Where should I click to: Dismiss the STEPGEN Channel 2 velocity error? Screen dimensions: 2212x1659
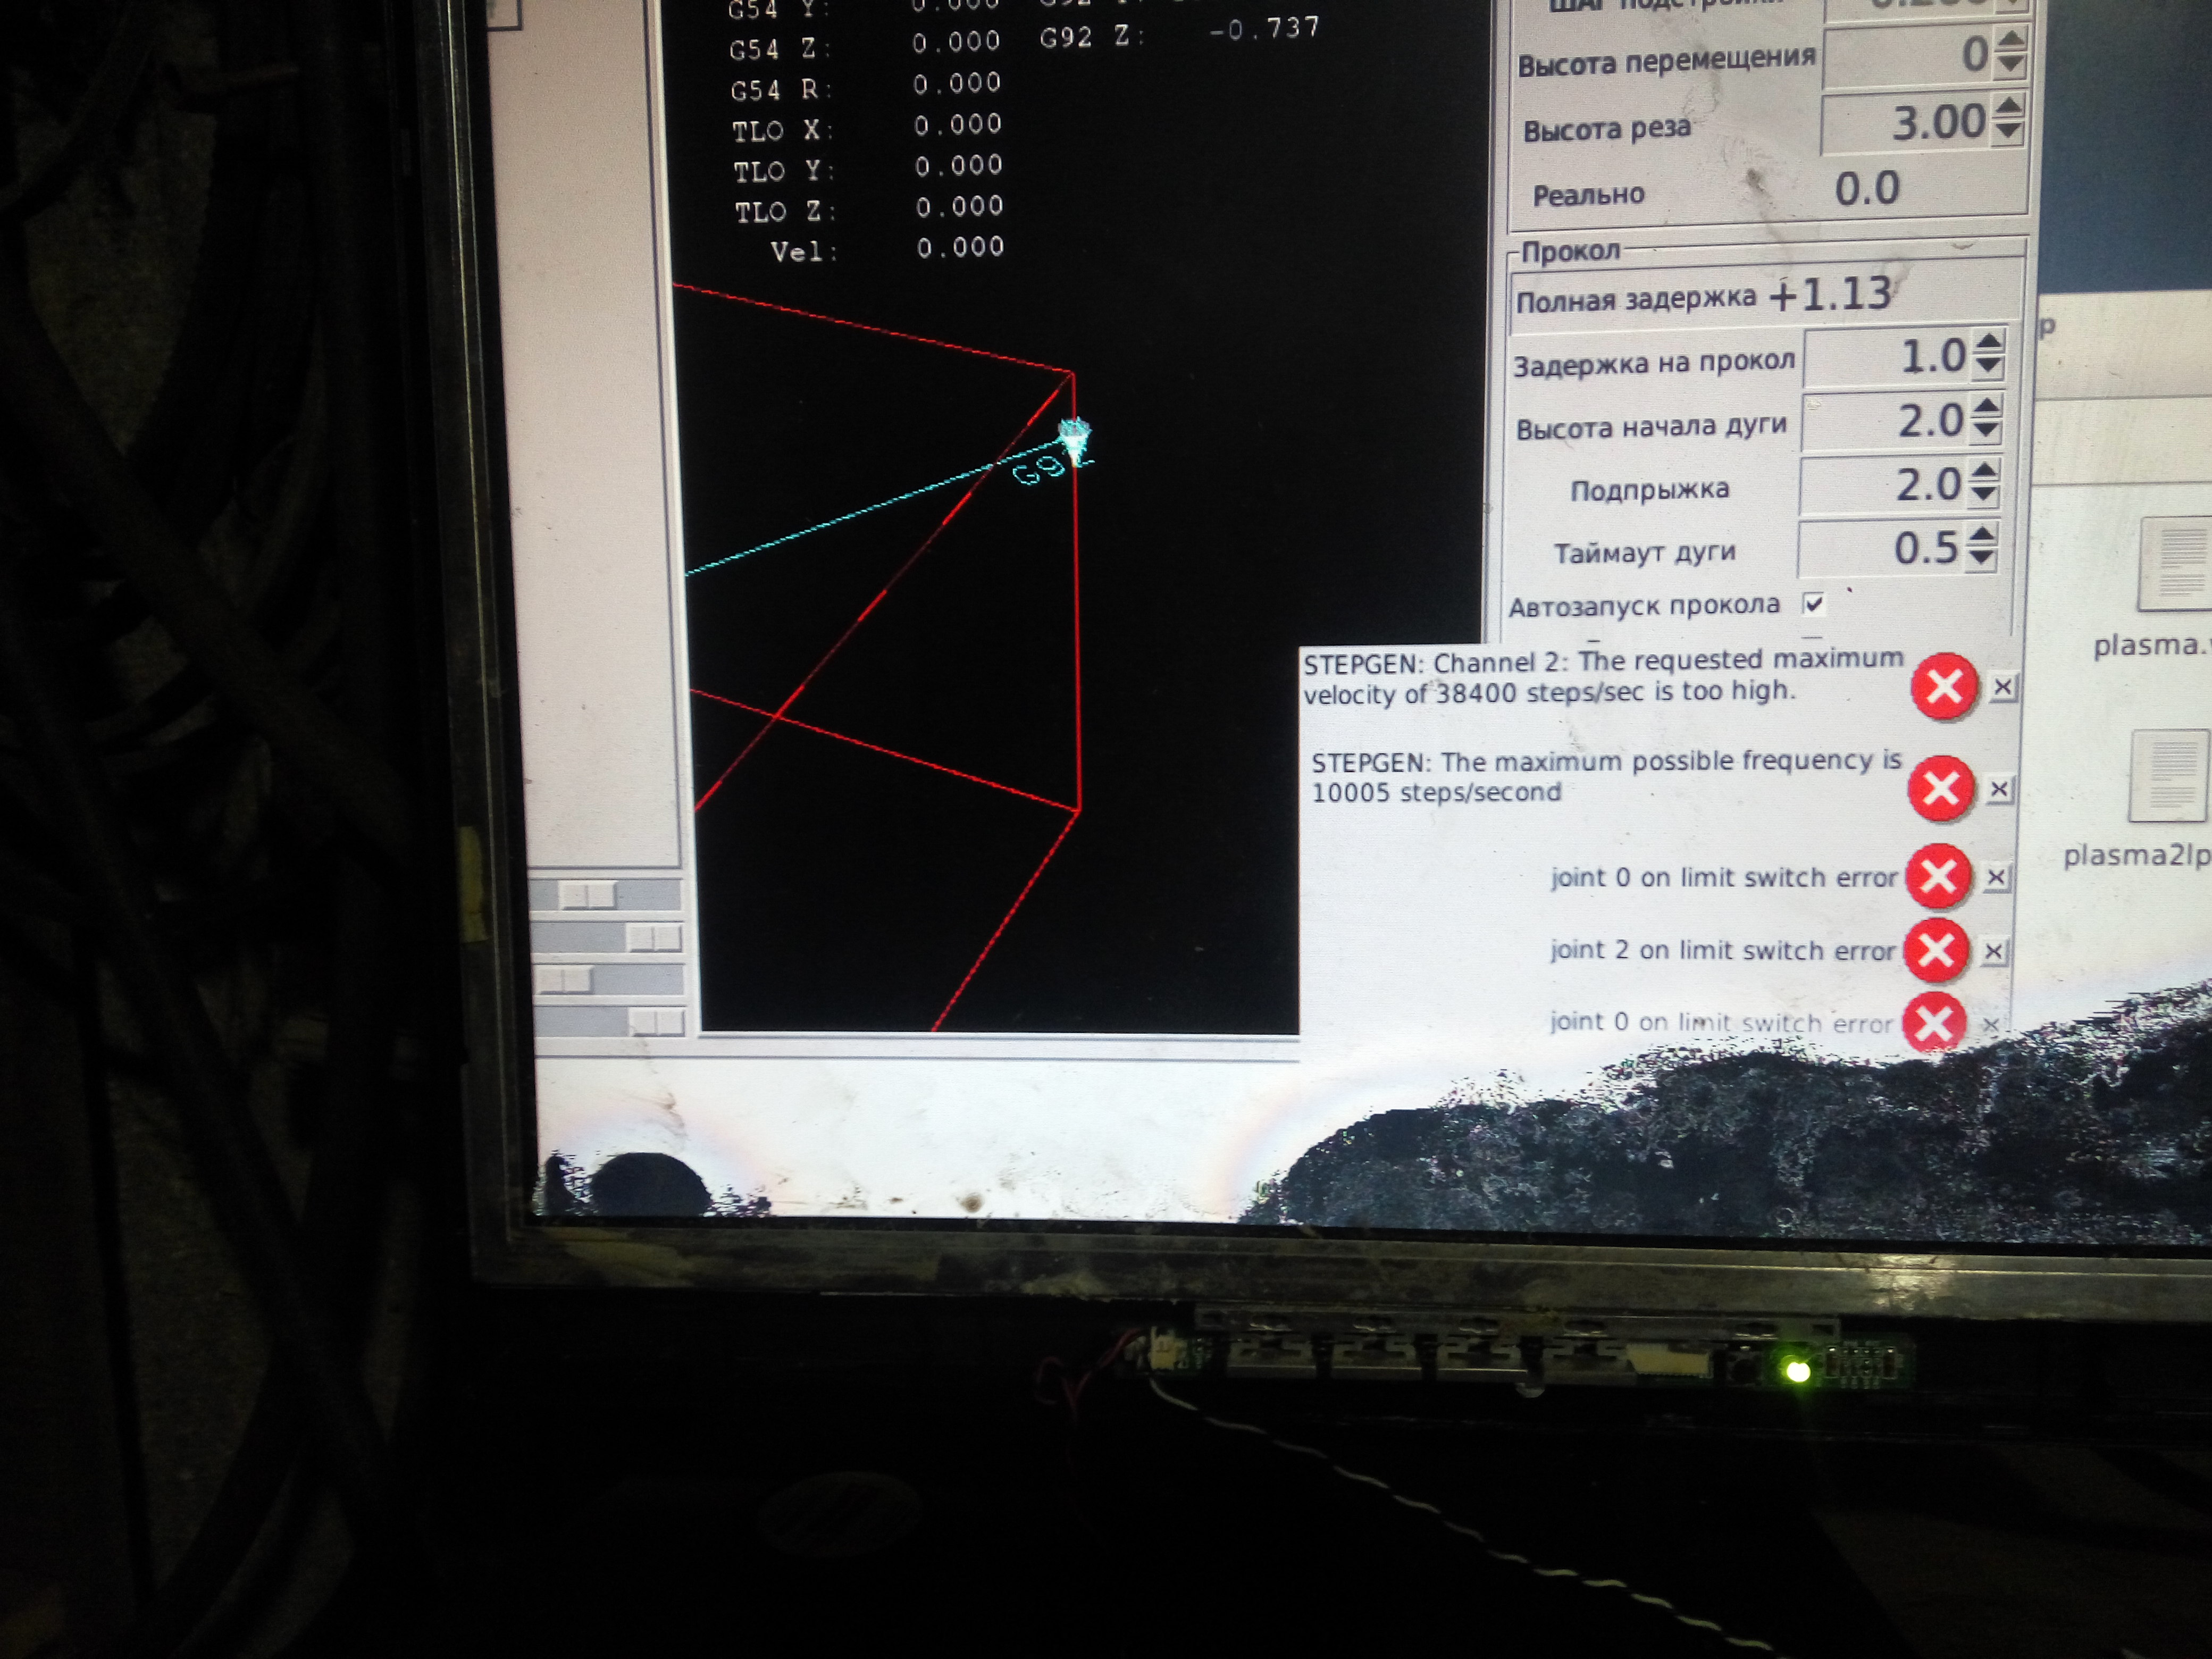(2002, 687)
